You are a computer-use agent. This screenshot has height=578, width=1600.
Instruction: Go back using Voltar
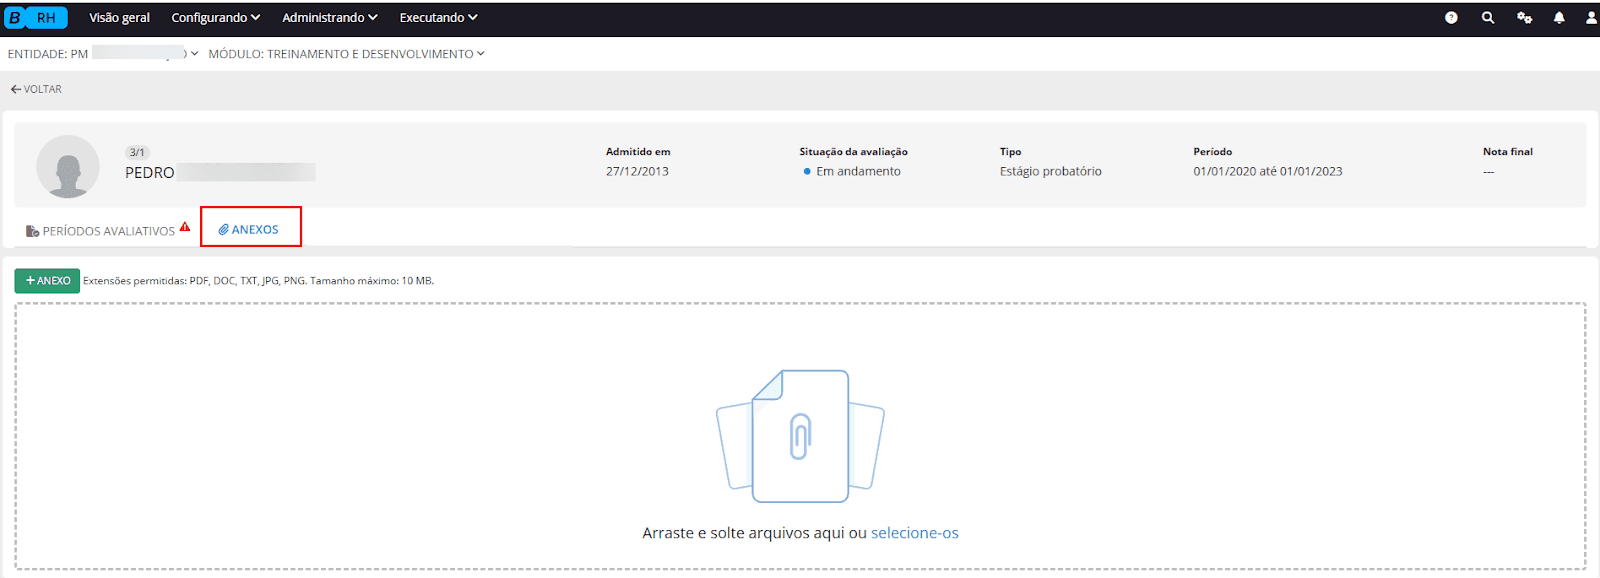click(36, 89)
